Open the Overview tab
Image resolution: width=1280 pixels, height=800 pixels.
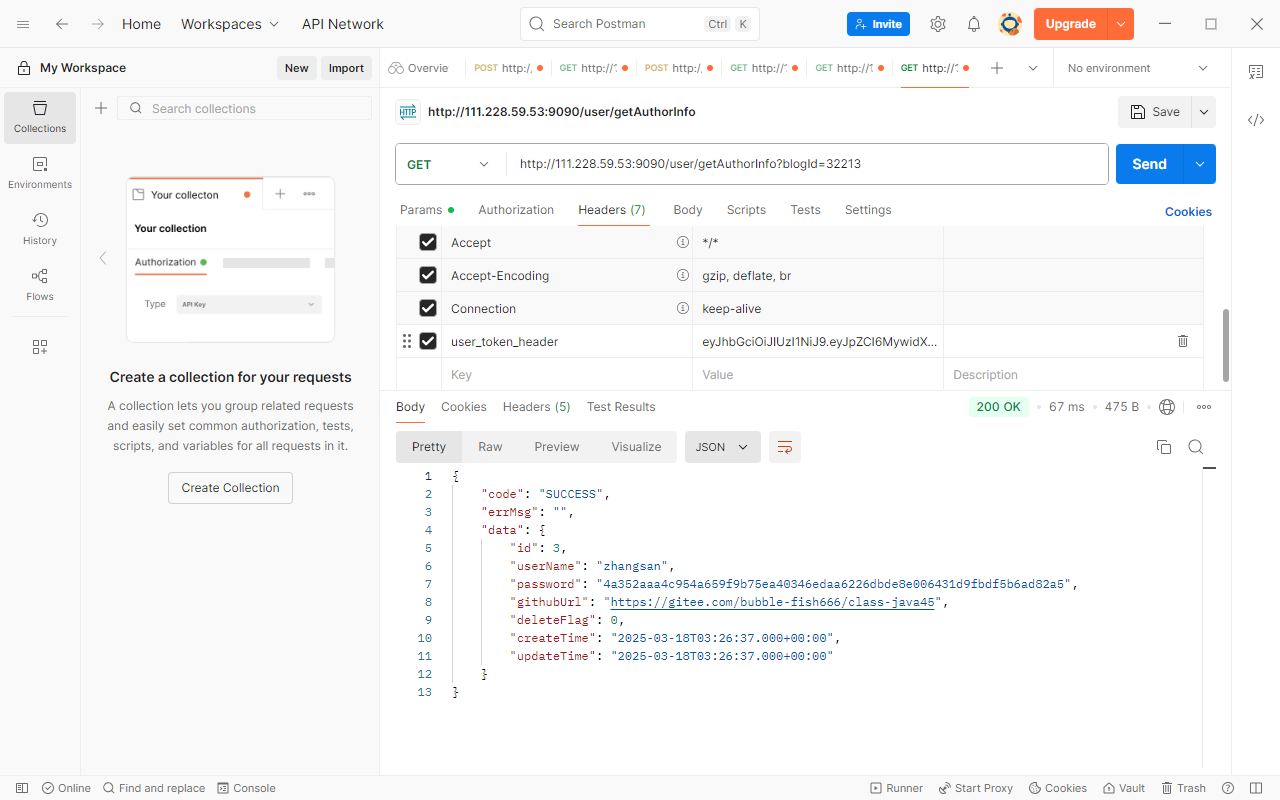click(419, 68)
